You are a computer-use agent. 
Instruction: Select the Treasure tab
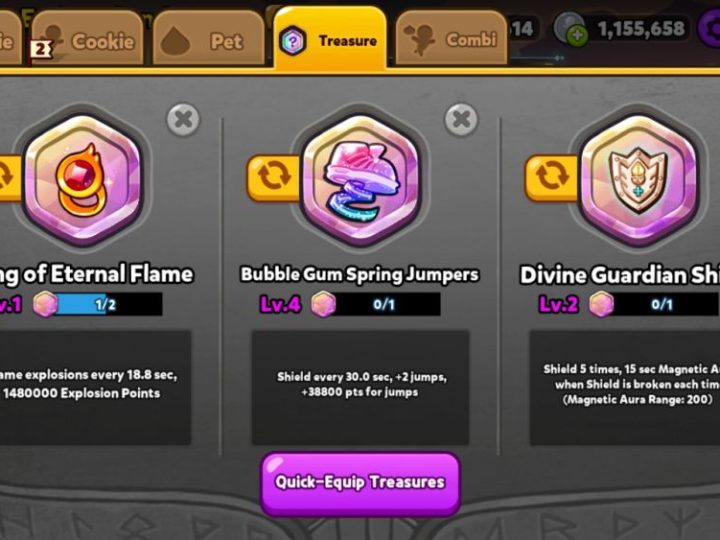(330, 39)
